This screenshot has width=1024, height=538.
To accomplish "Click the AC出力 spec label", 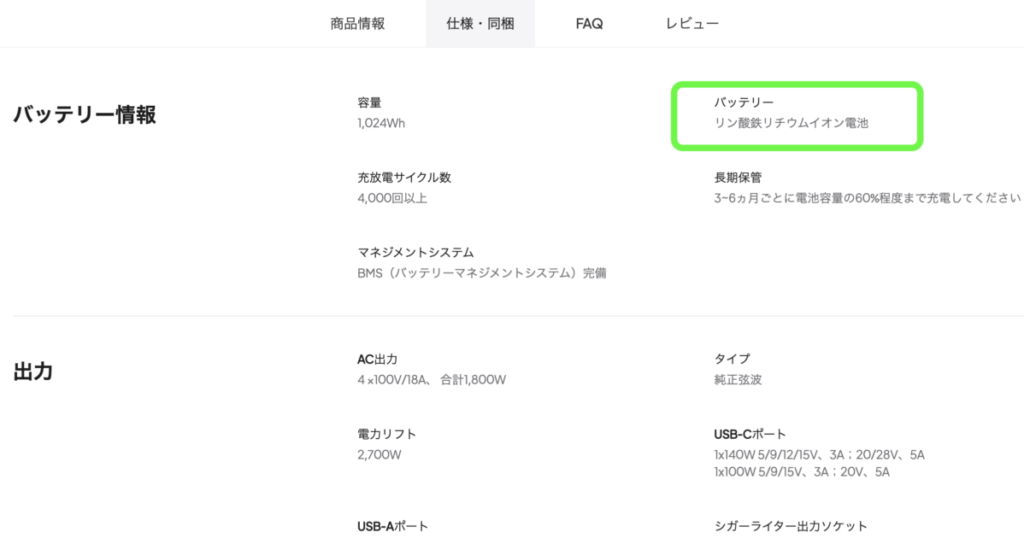I will tap(377, 358).
